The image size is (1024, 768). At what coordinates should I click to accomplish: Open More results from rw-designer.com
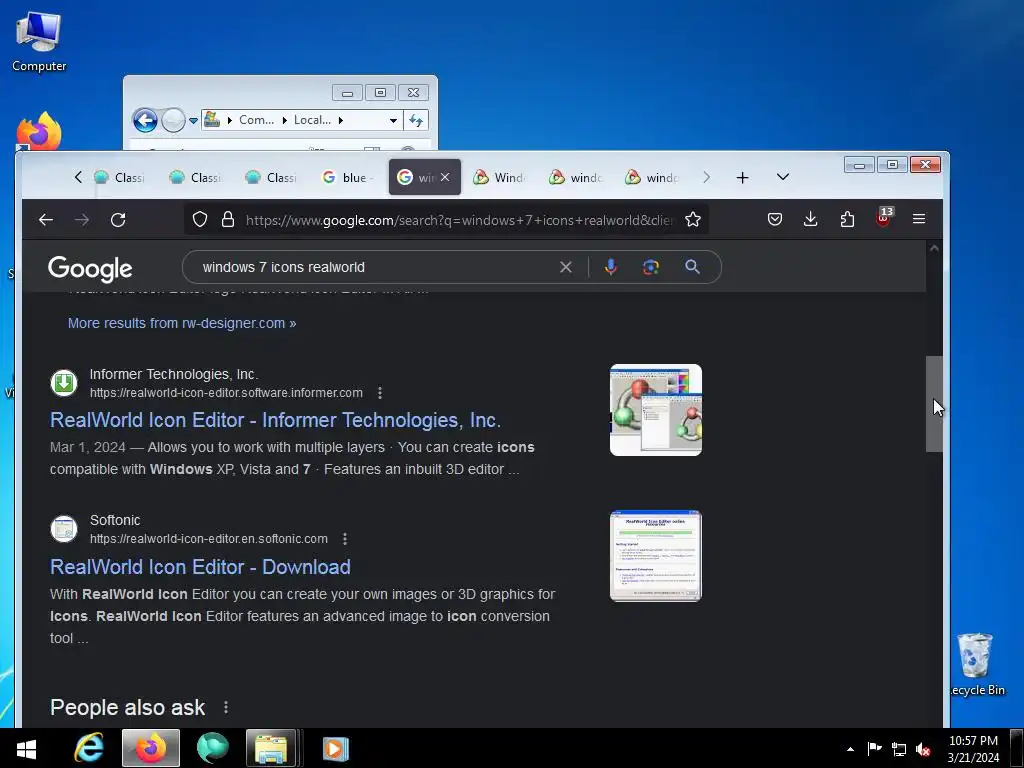[182, 323]
